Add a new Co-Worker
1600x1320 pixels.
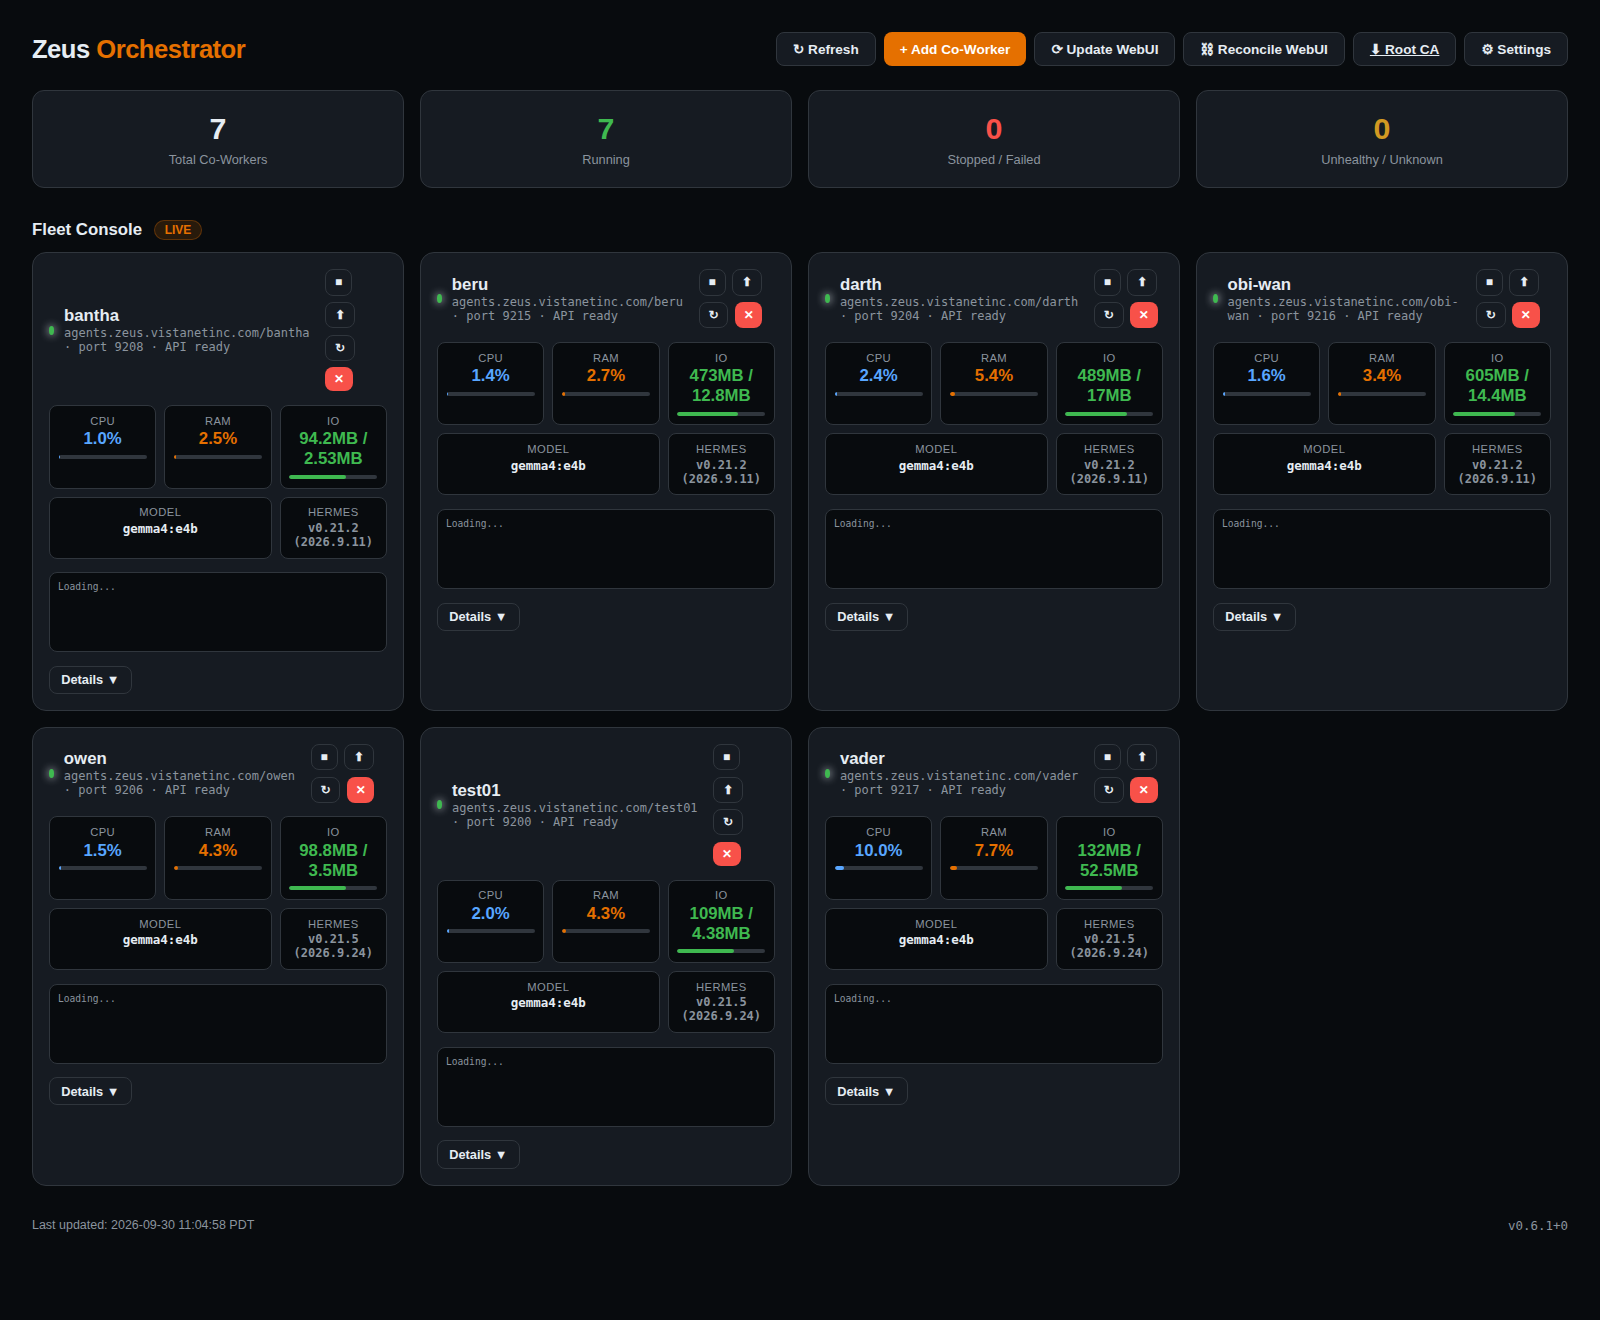[x=955, y=49]
